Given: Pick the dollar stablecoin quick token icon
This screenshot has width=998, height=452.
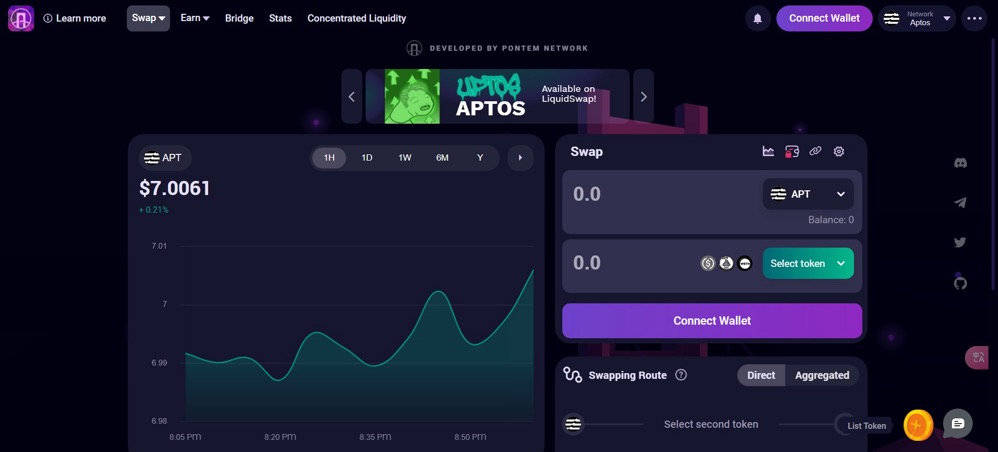Looking at the screenshot, I should (708, 263).
